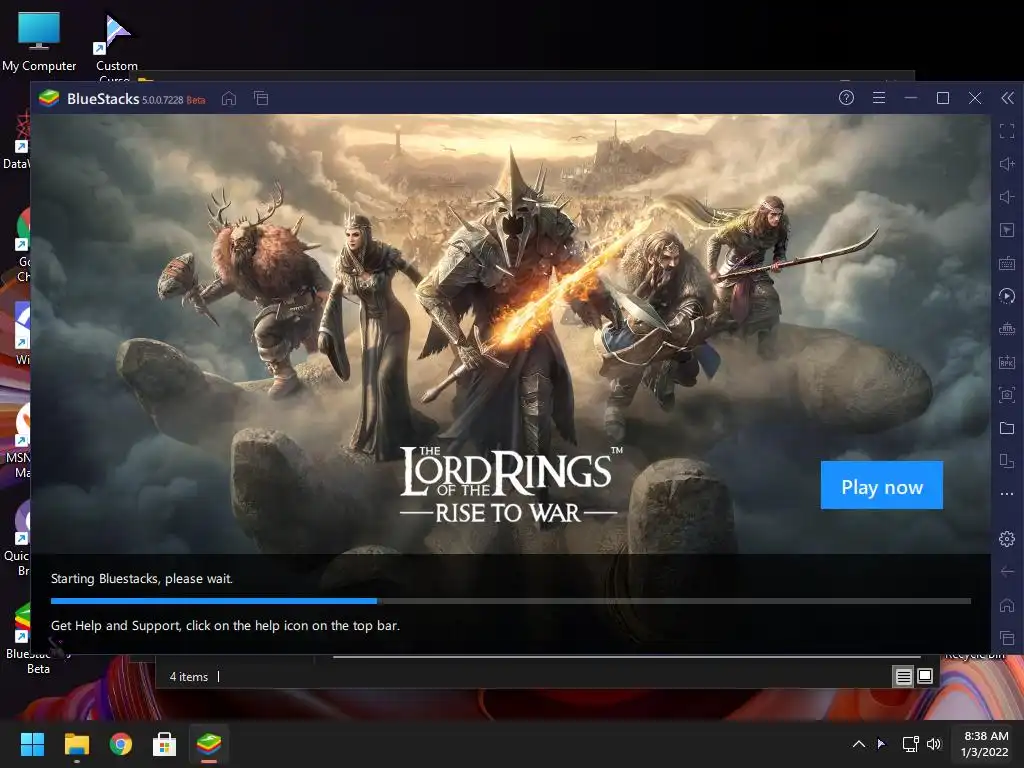Switch File Explorer to details view
Viewport: 1024px width, 768px height.
tap(903, 677)
